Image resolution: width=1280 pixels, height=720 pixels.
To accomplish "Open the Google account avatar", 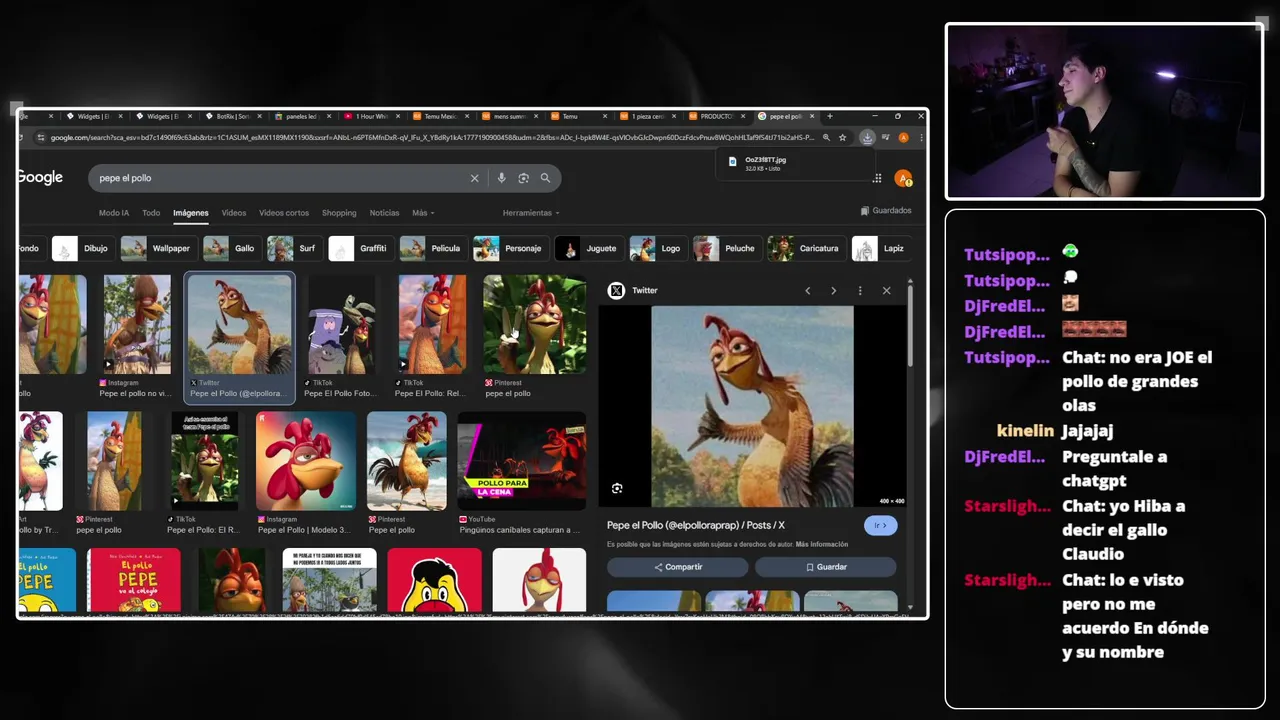I will [x=903, y=179].
